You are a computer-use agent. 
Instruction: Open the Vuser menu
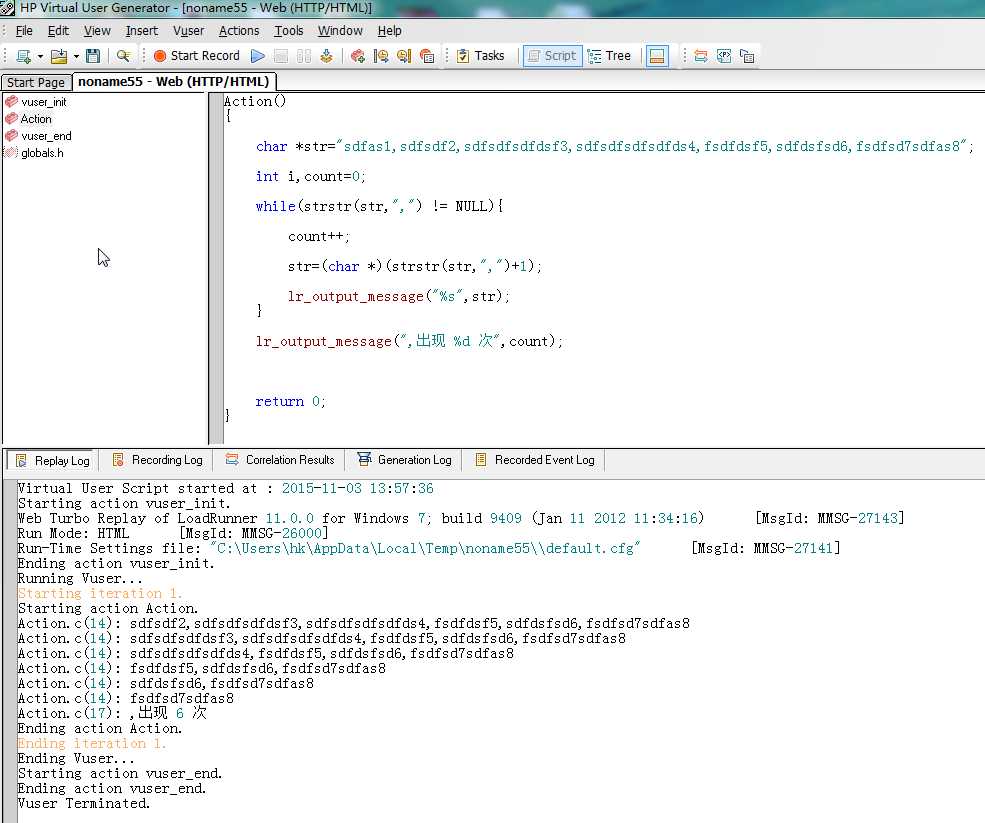coord(188,31)
